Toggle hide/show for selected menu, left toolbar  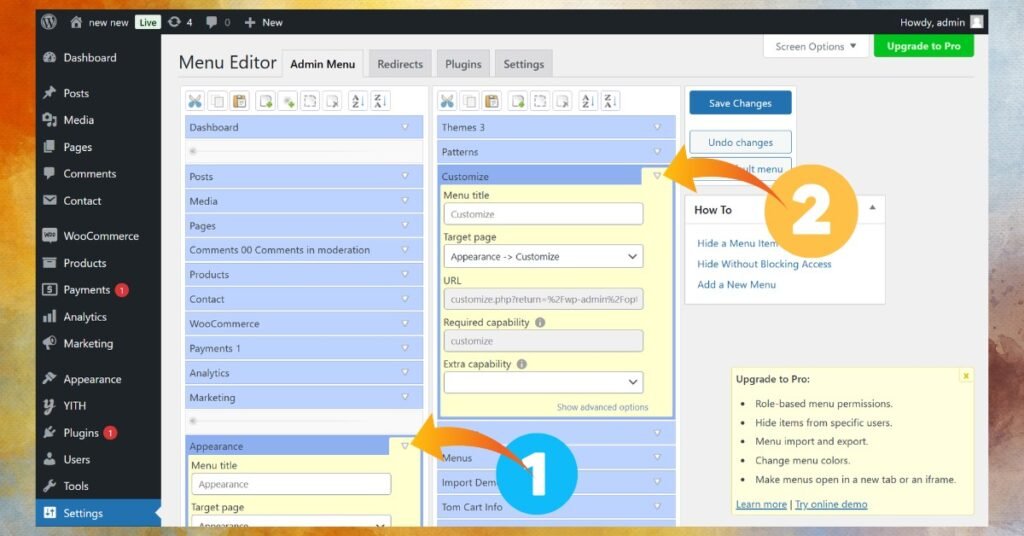click(310, 101)
